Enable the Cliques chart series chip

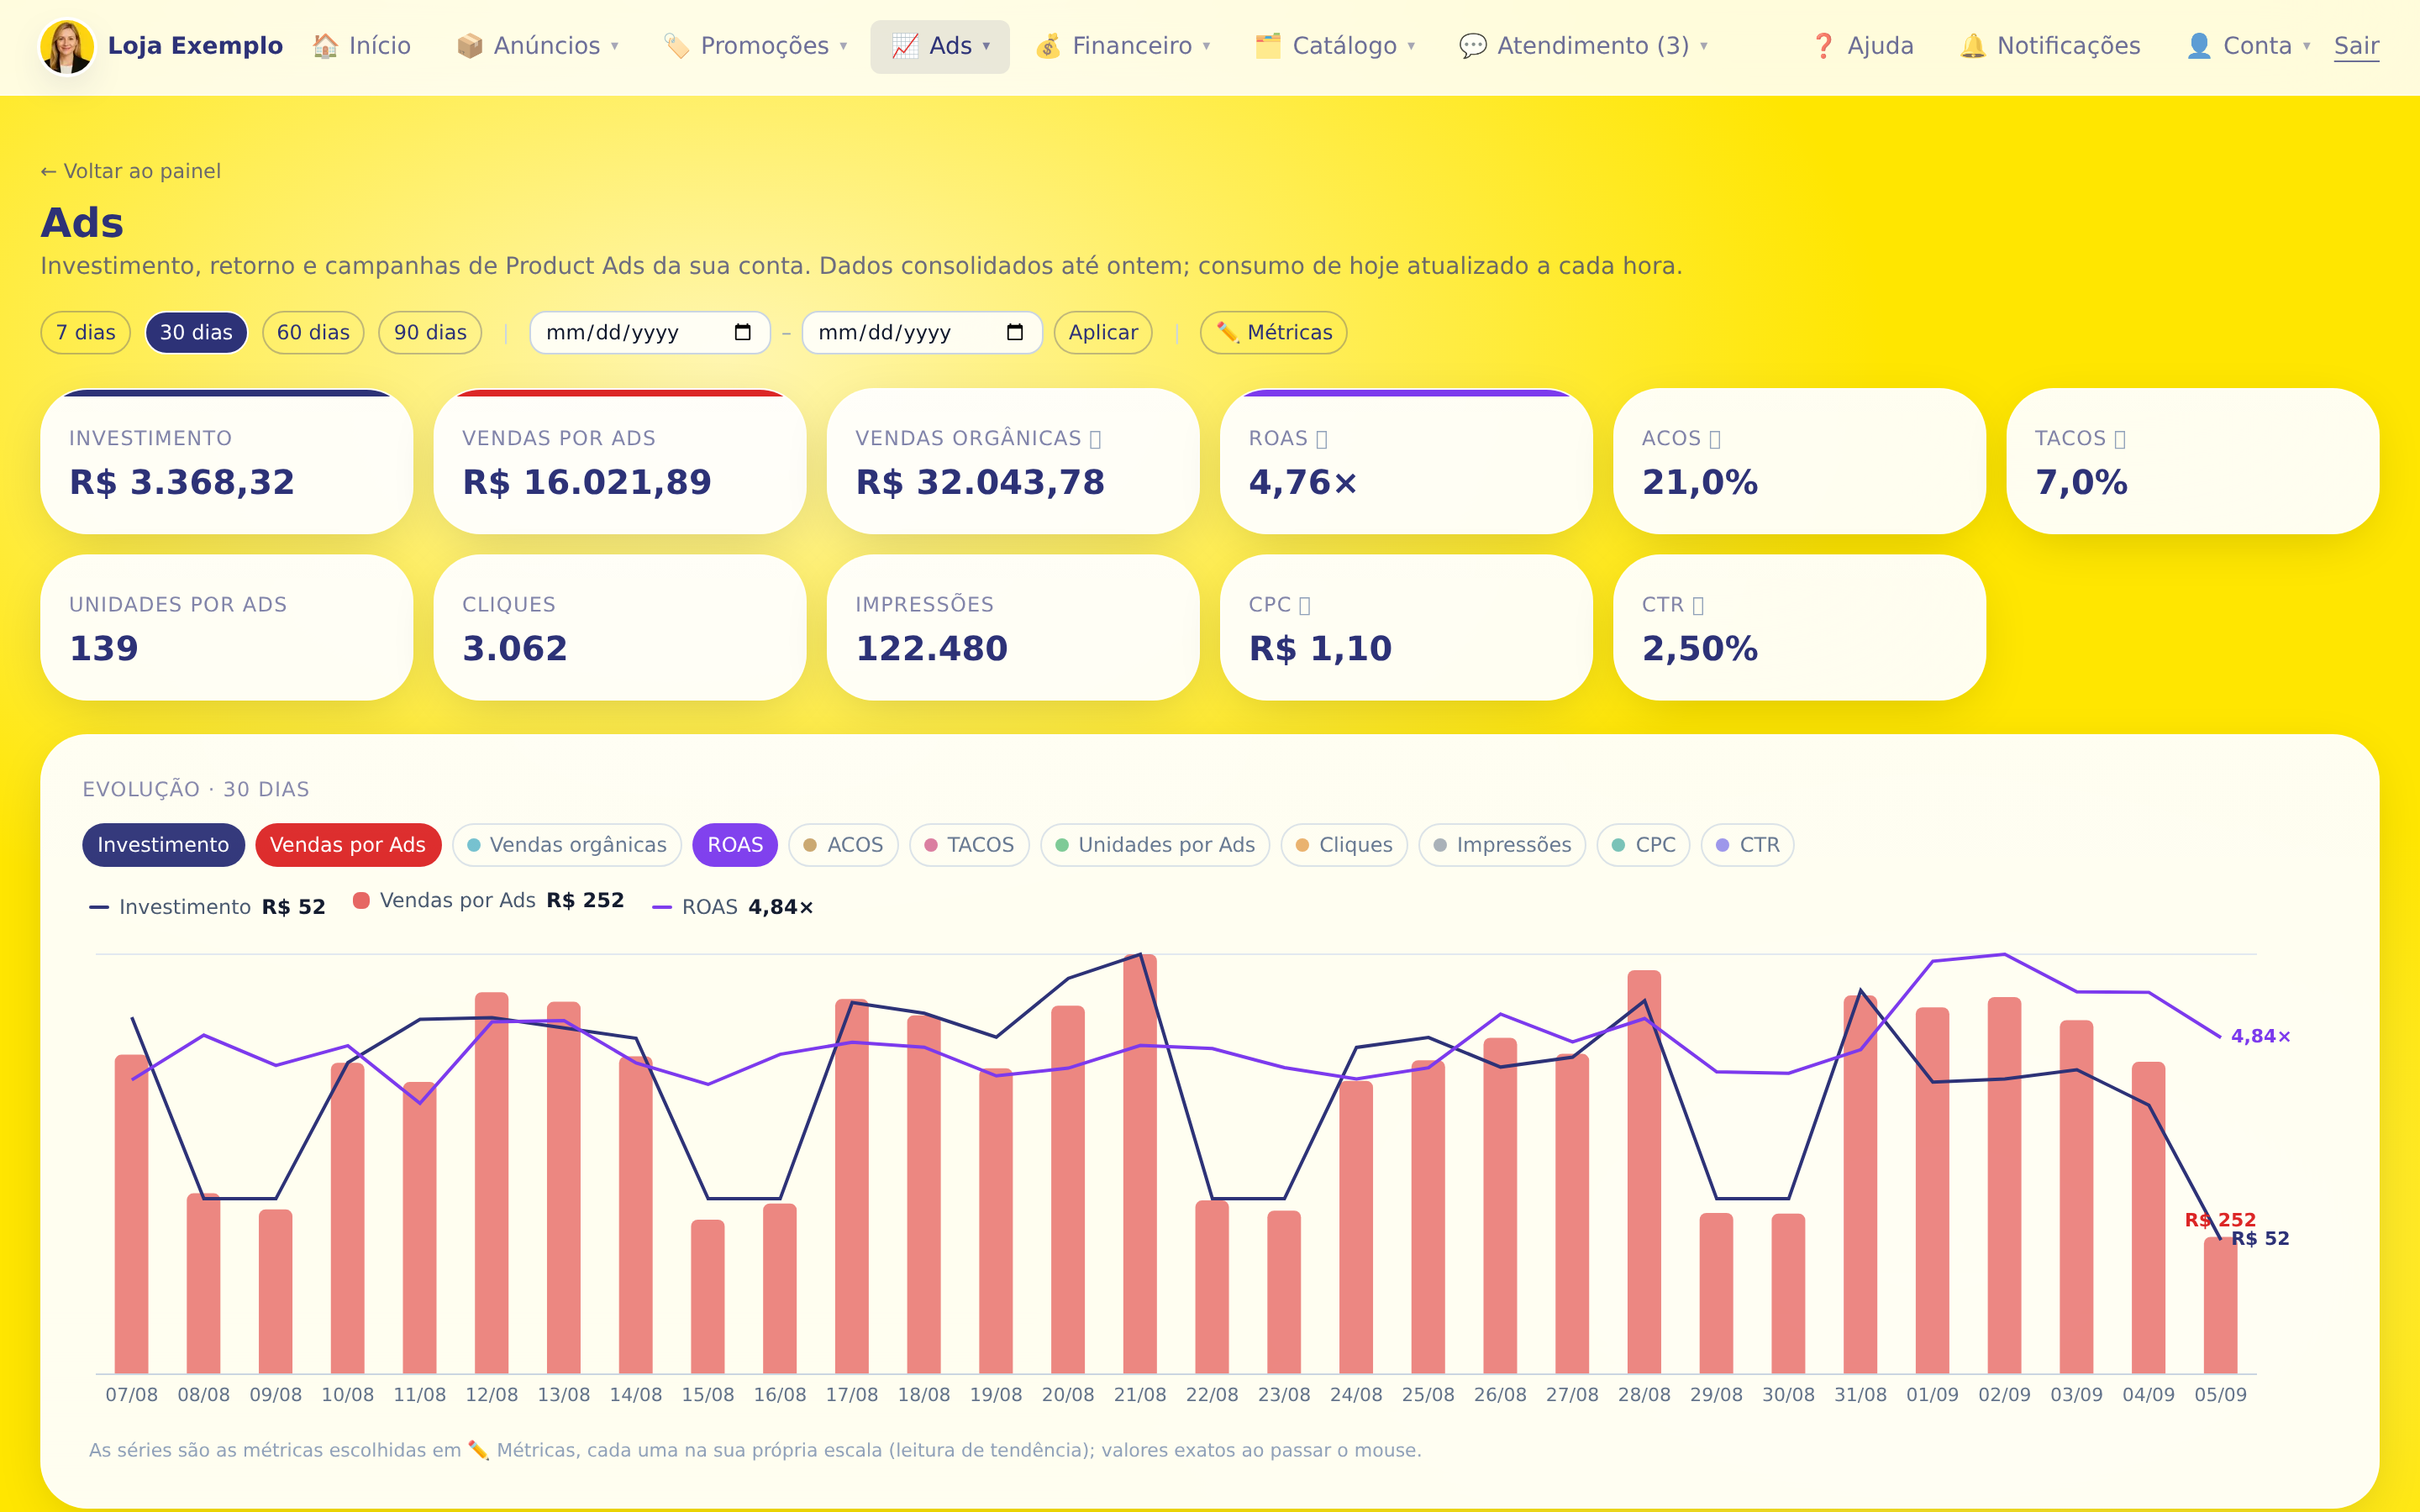1344,845
